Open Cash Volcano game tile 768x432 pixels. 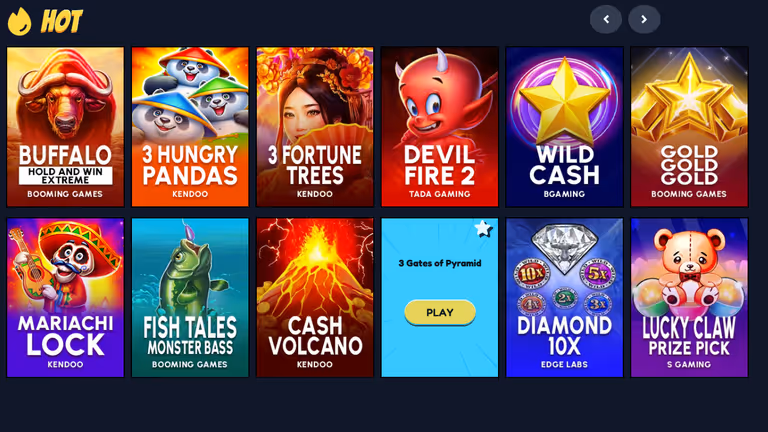315,298
